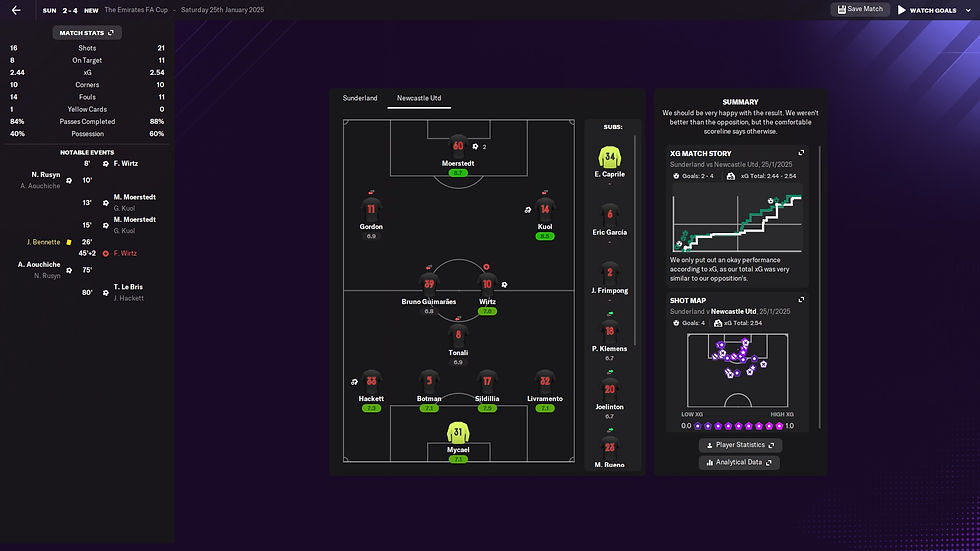Image resolution: width=980 pixels, height=551 pixels.
Task: Click 8' F. Wirtz goal event
Action: [111, 164]
